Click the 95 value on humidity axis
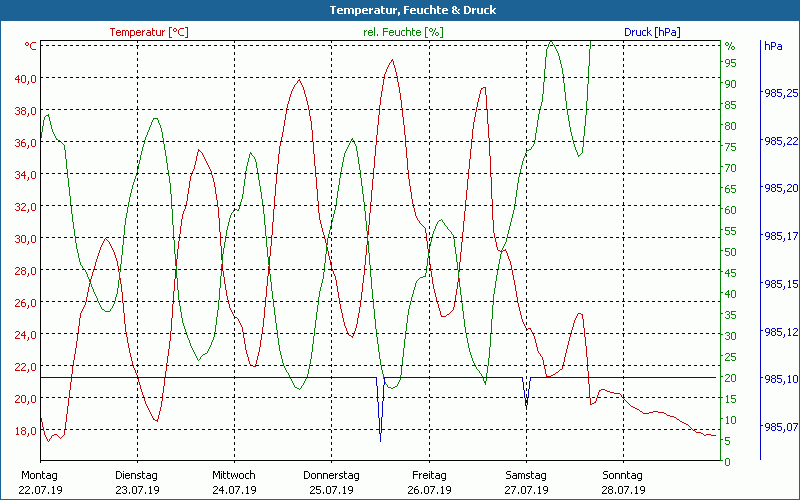The width and height of the screenshot is (800, 500). click(730, 62)
